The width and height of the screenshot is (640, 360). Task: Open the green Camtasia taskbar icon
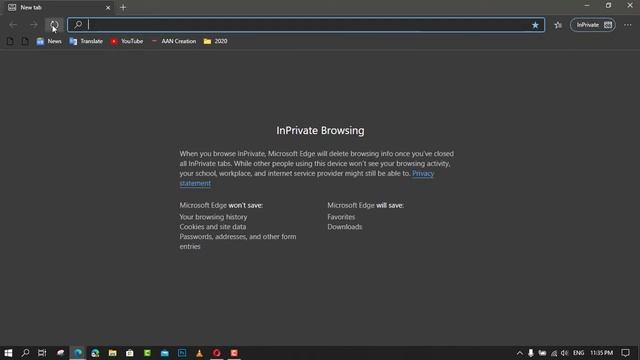147,353
